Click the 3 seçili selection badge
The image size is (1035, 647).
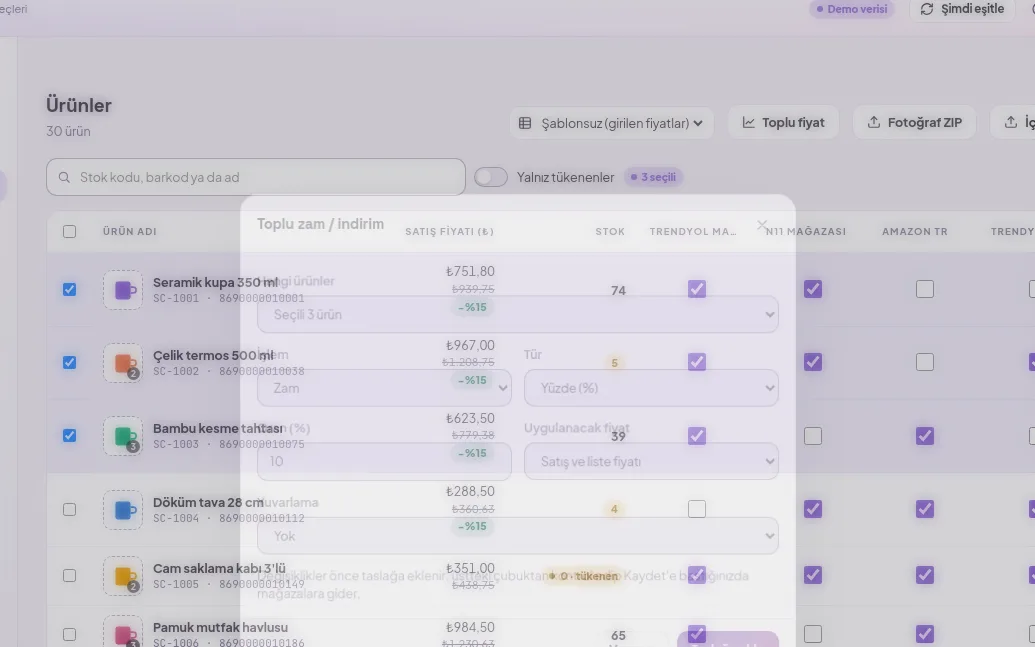(x=653, y=177)
